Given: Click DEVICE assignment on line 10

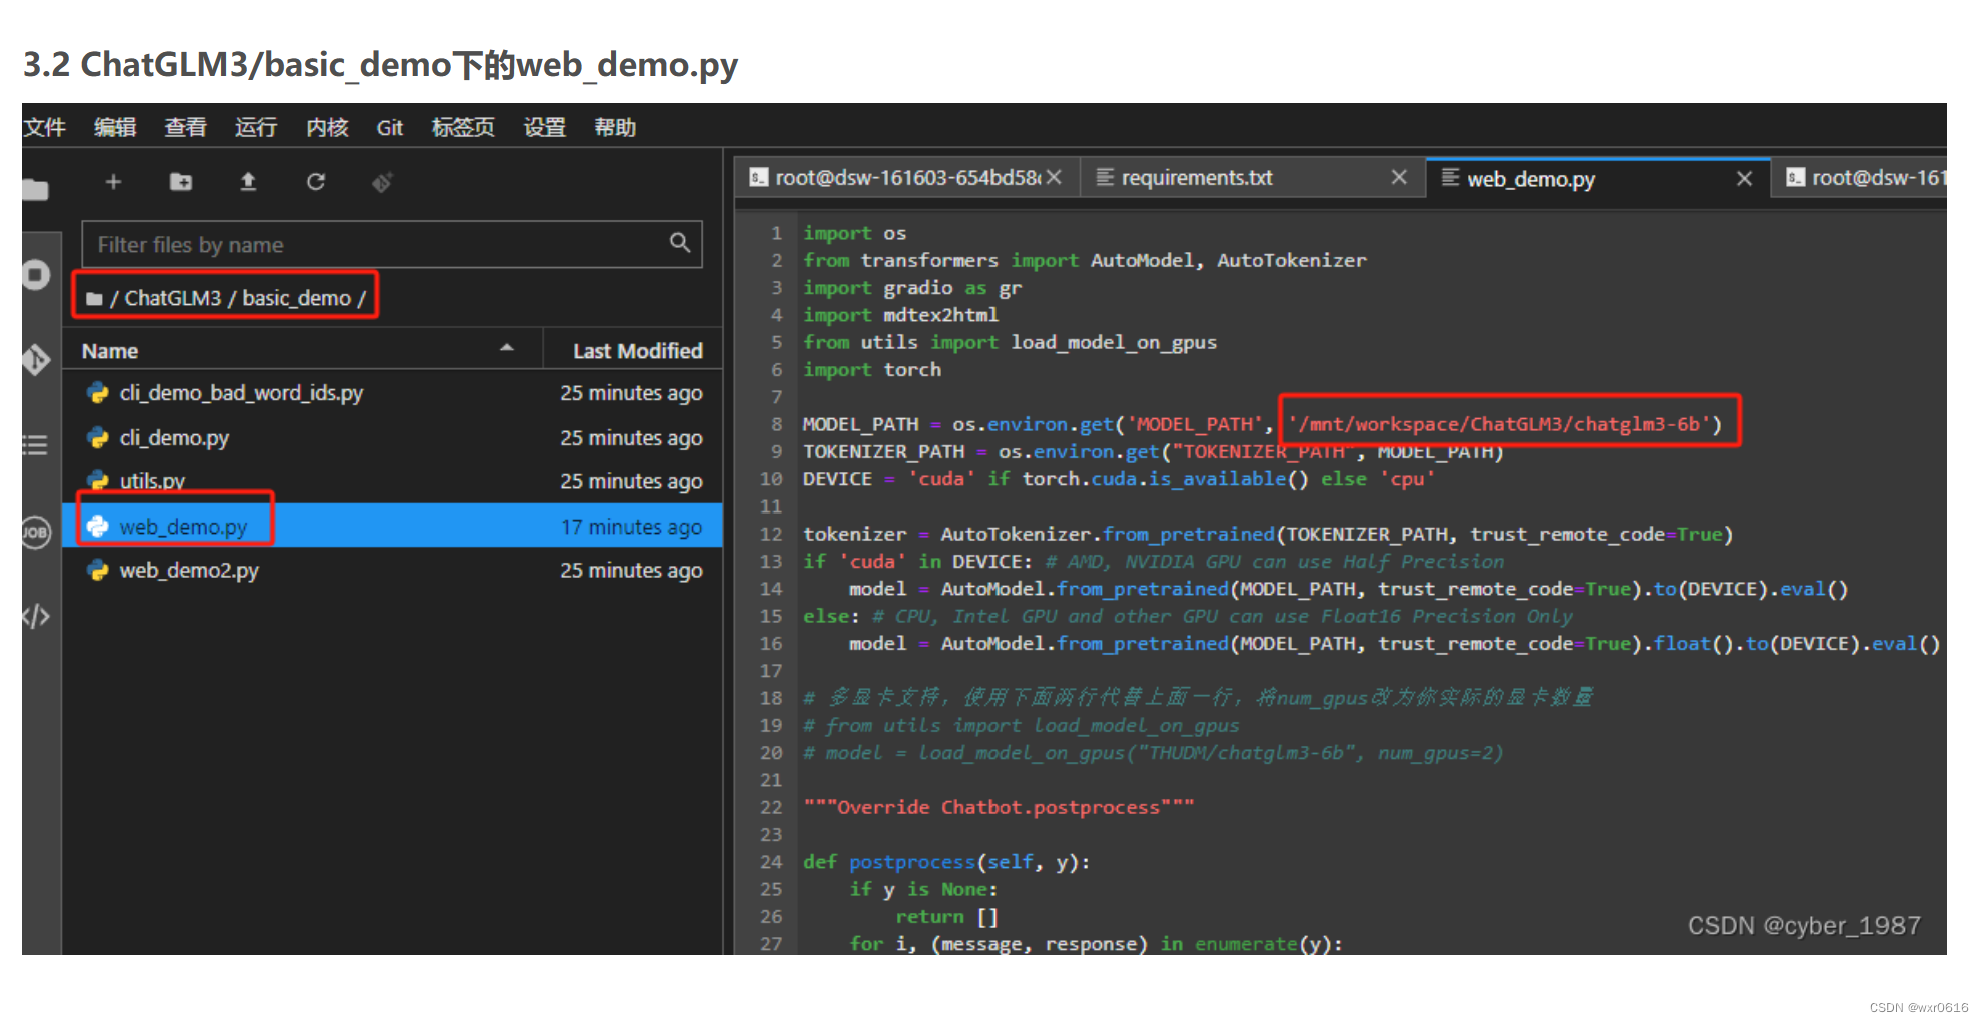Looking at the screenshot, I should pyautogui.click(x=1119, y=479).
